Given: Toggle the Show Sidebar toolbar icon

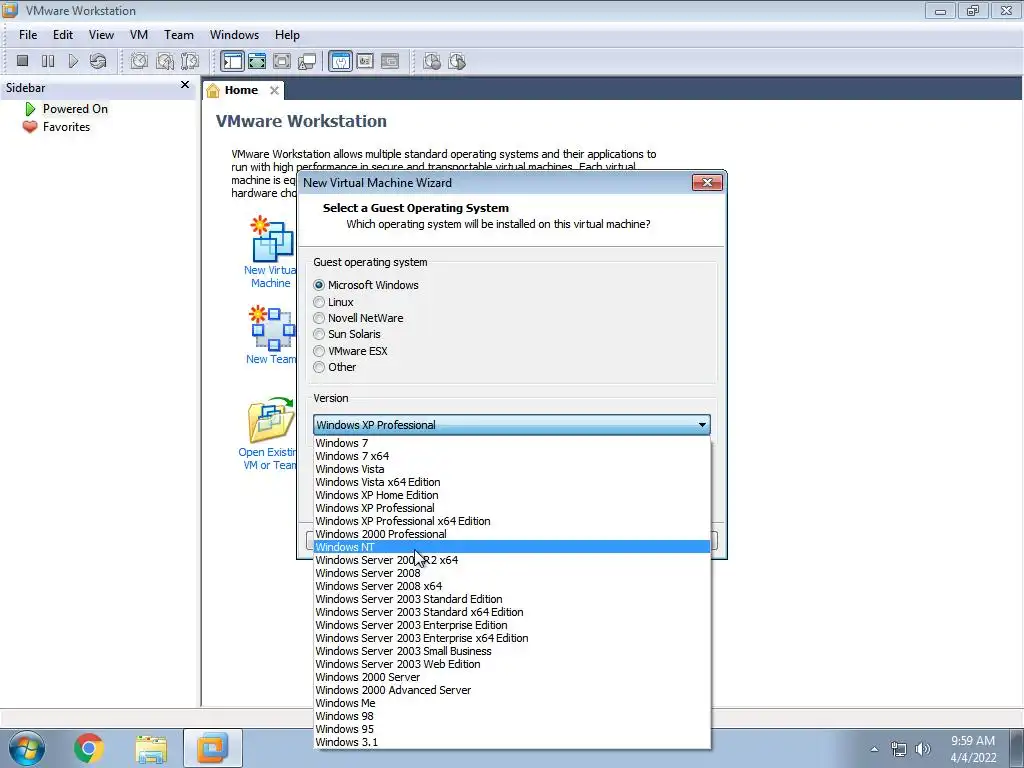Looking at the screenshot, I should point(232,61).
